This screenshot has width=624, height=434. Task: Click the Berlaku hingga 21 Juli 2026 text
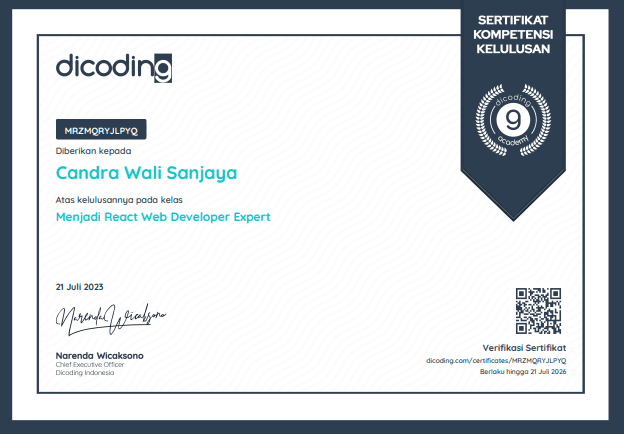pyautogui.click(x=523, y=372)
